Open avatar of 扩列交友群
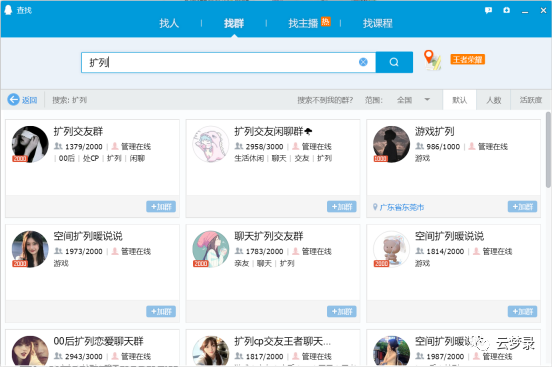552x367 pixels. point(30,144)
